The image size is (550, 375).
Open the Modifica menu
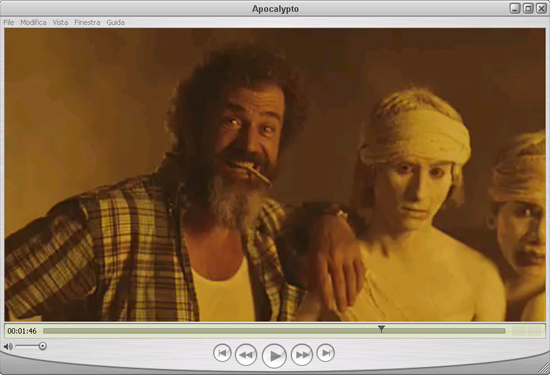[x=33, y=22]
